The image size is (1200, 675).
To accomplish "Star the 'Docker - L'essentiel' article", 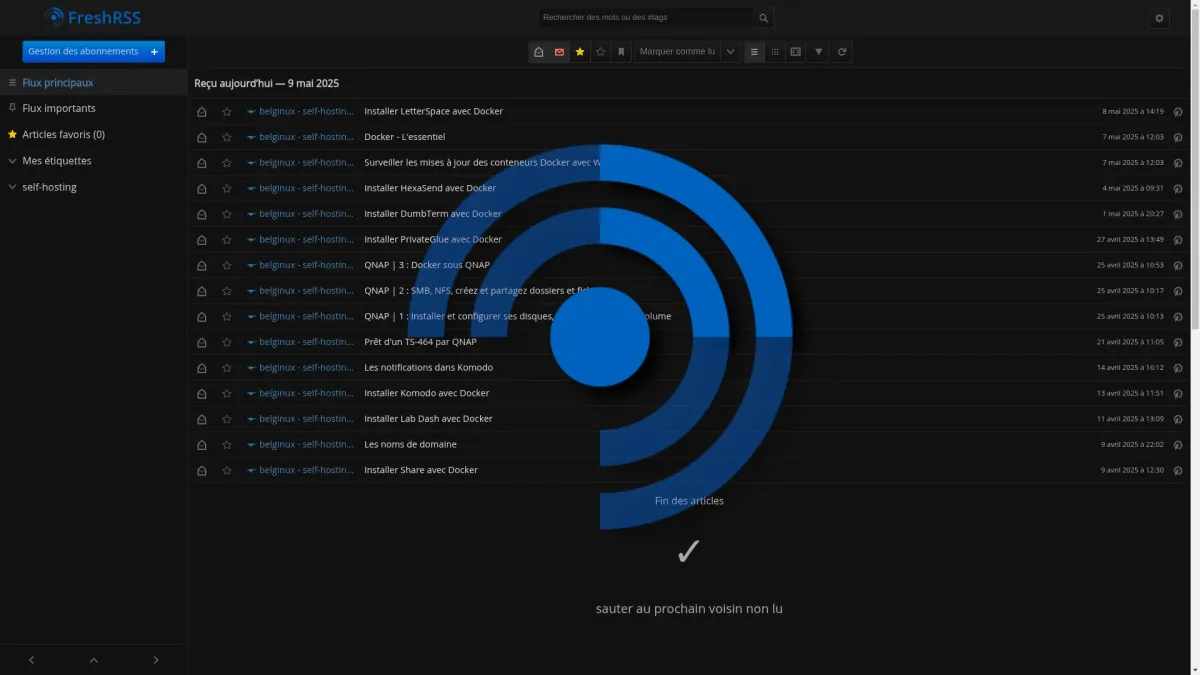I will [x=227, y=137].
